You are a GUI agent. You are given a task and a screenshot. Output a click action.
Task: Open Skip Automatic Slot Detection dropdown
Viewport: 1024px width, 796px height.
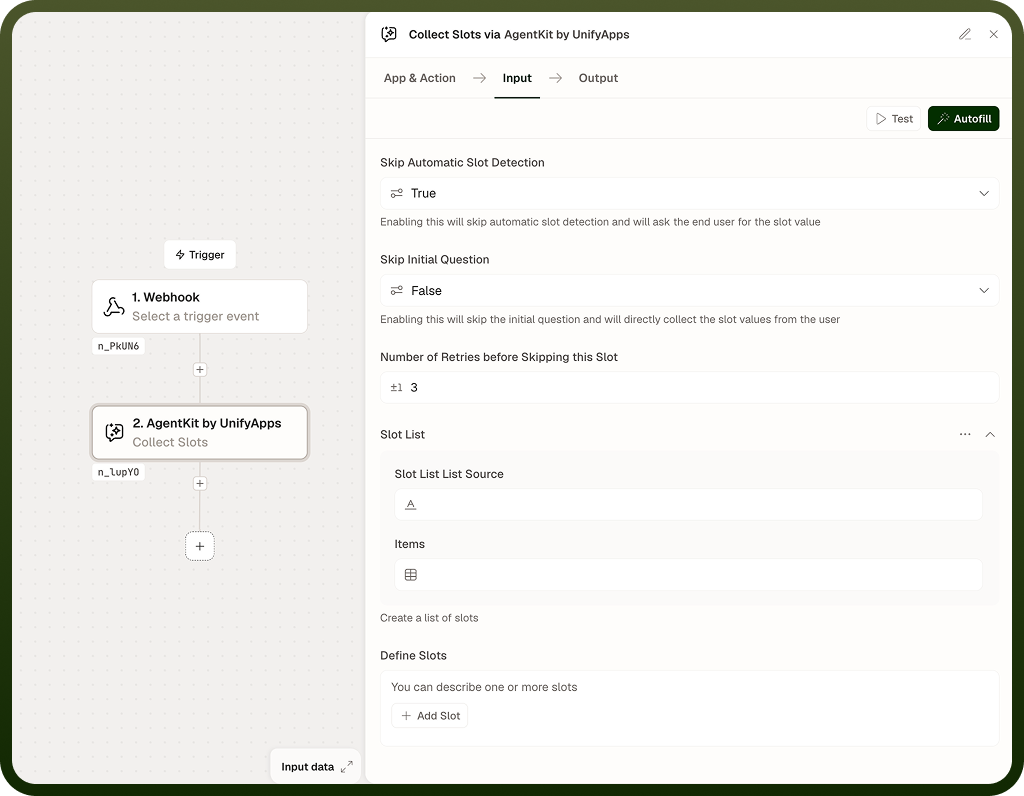tap(689, 193)
